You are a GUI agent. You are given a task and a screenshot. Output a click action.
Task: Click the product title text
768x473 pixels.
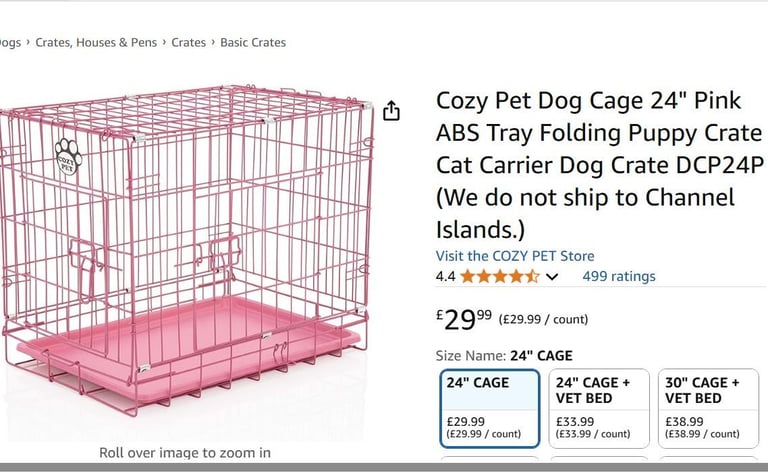click(x=600, y=165)
